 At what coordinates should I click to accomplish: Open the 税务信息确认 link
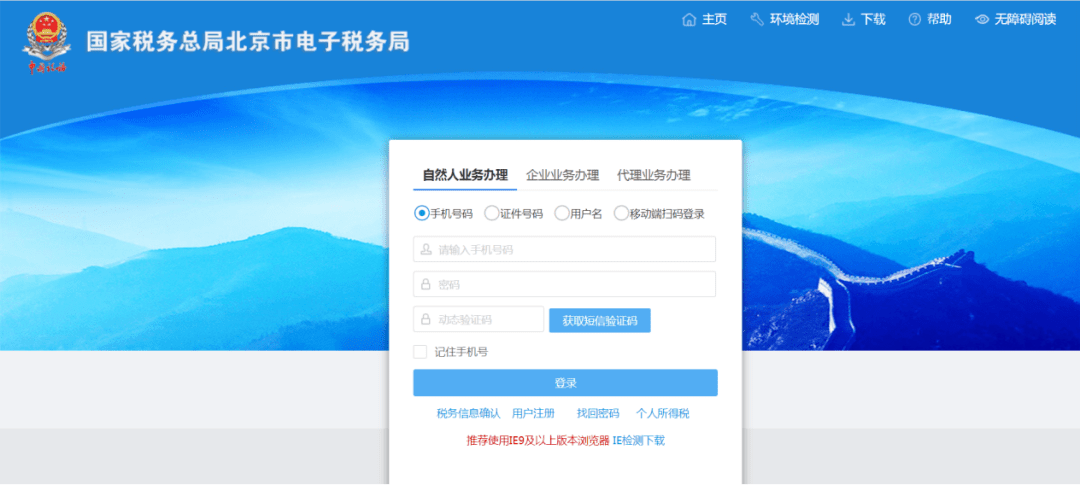468,413
